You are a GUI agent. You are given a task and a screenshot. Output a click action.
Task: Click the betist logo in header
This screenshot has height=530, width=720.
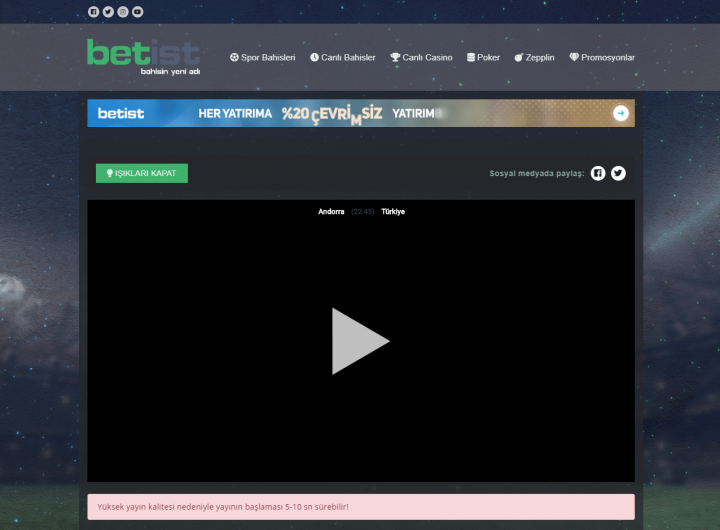click(x=144, y=57)
